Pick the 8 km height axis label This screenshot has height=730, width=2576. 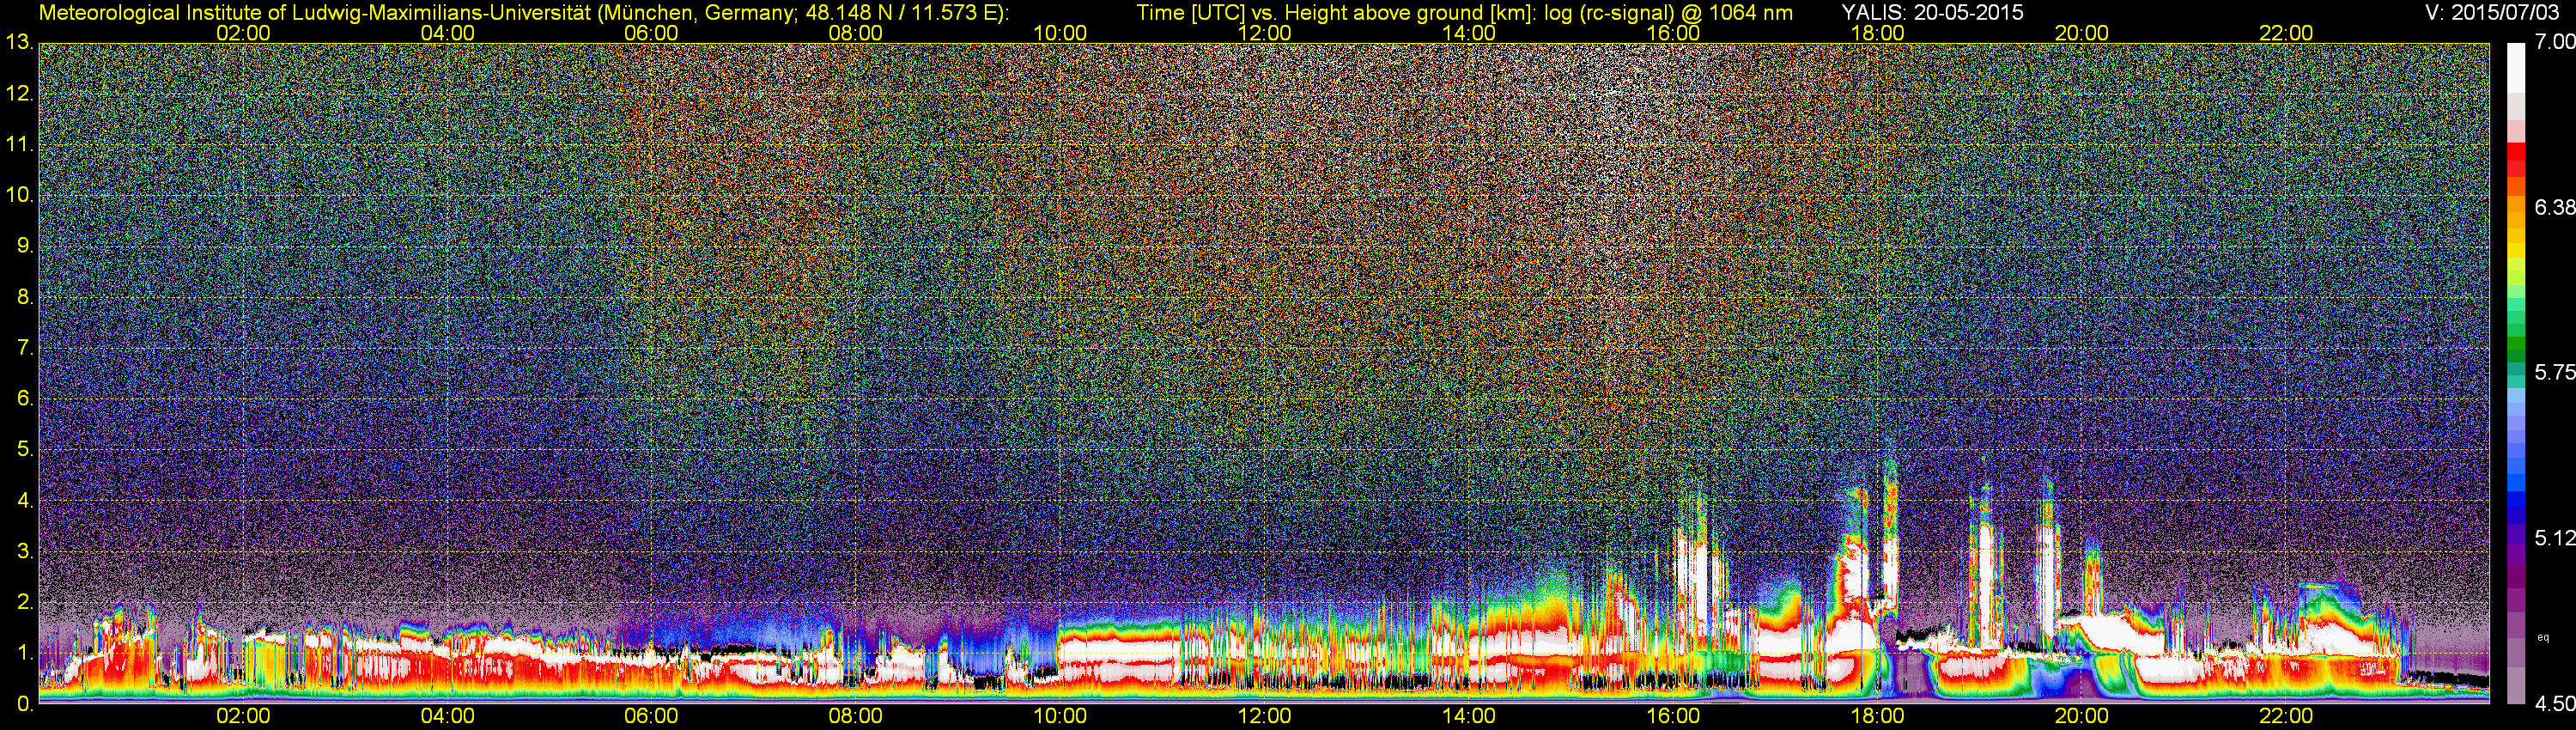[24, 297]
